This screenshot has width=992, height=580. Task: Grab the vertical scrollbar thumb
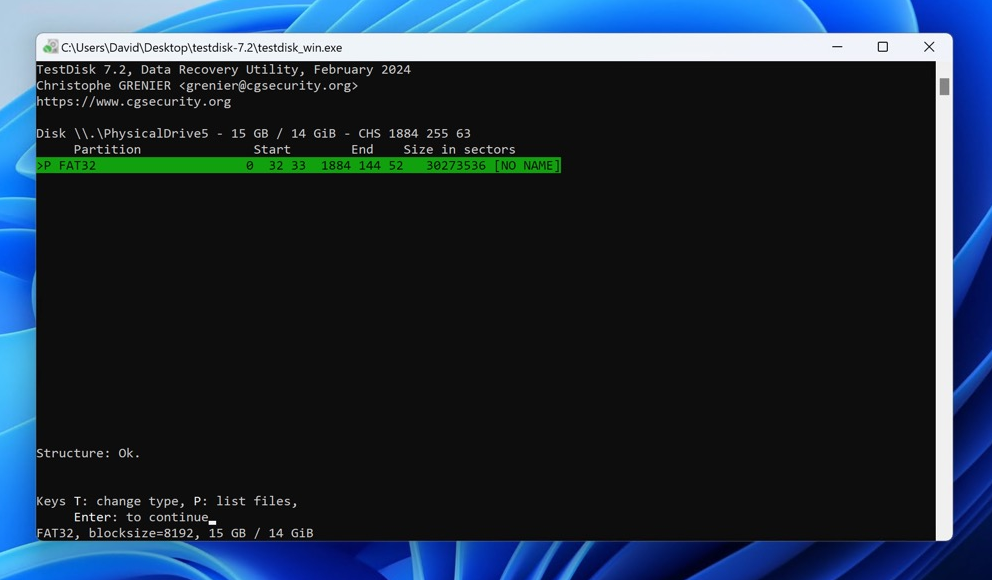(x=944, y=87)
